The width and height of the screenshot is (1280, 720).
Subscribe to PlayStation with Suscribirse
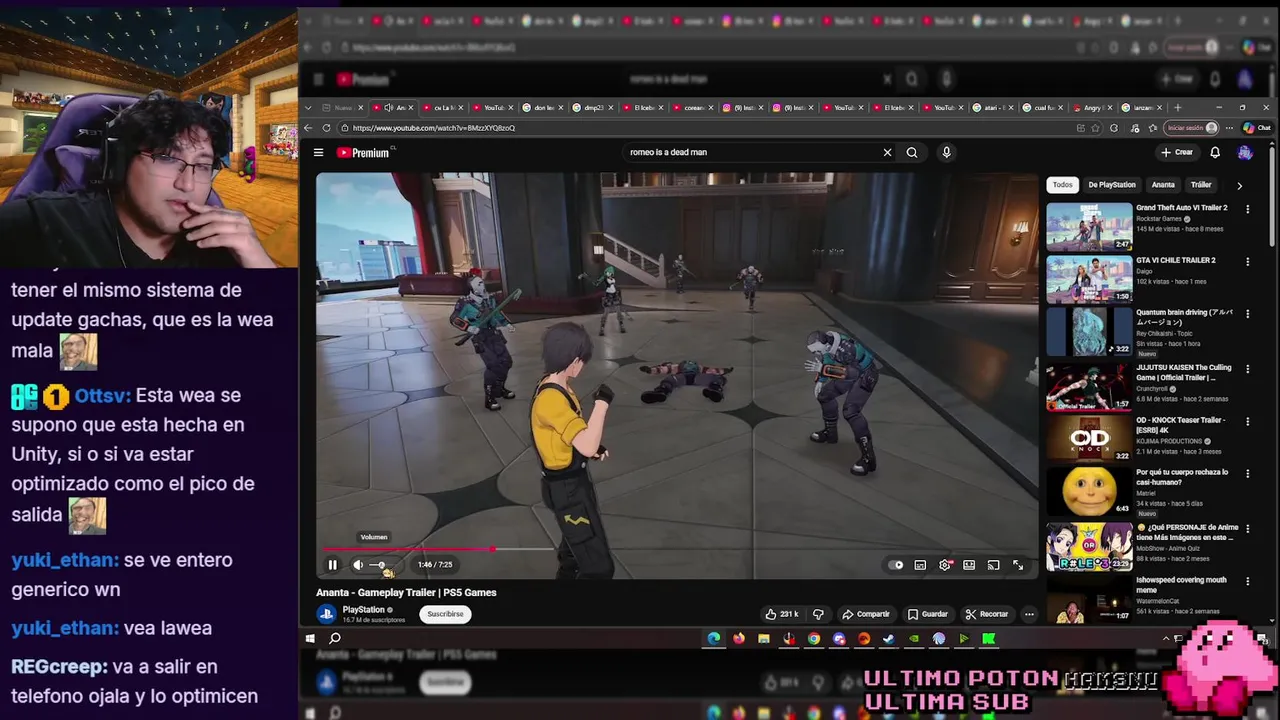click(445, 614)
